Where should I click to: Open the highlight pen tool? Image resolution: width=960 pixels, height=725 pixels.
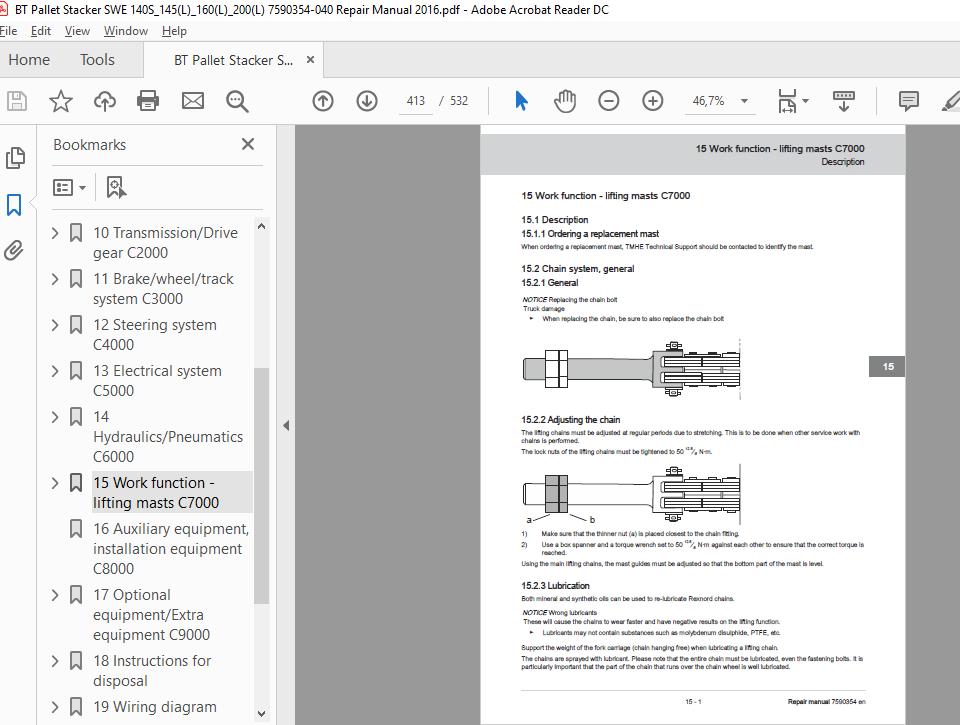(x=951, y=101)
